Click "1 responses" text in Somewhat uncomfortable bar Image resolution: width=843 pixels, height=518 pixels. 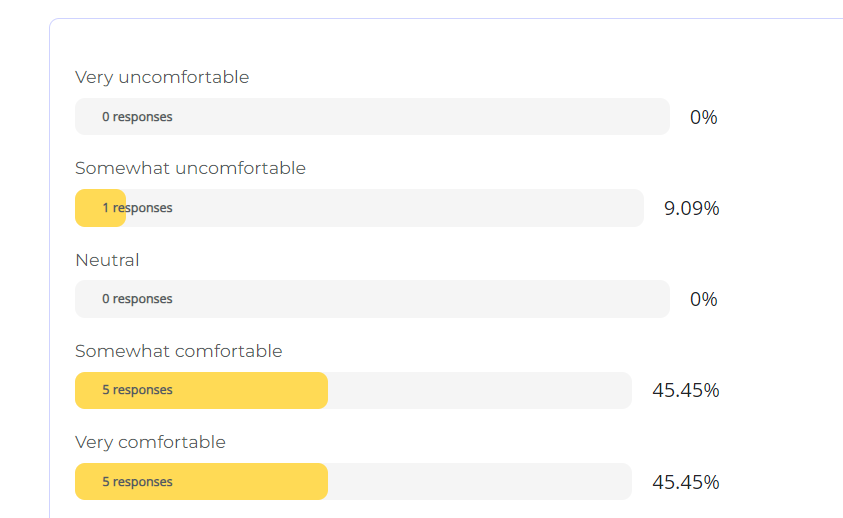pos(137,208)
